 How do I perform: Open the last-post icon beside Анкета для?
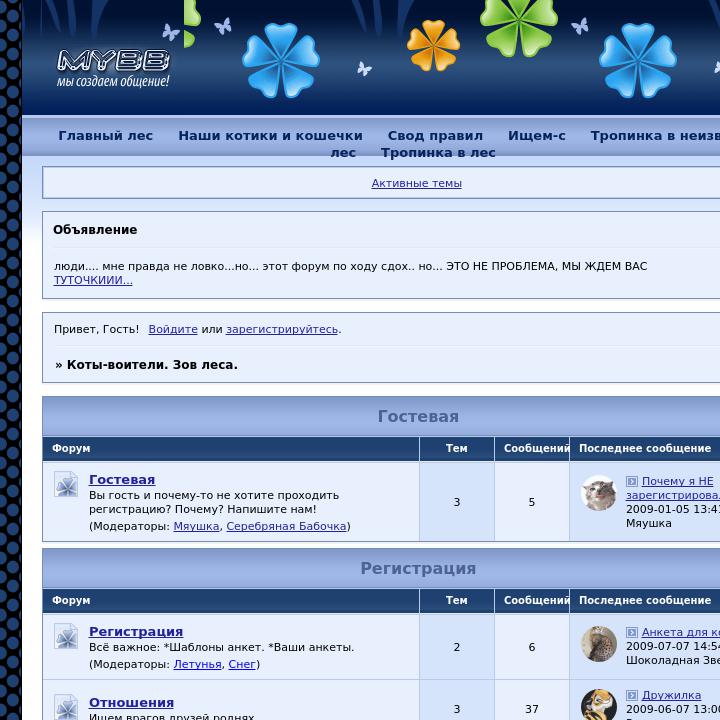tap(632, 633)
